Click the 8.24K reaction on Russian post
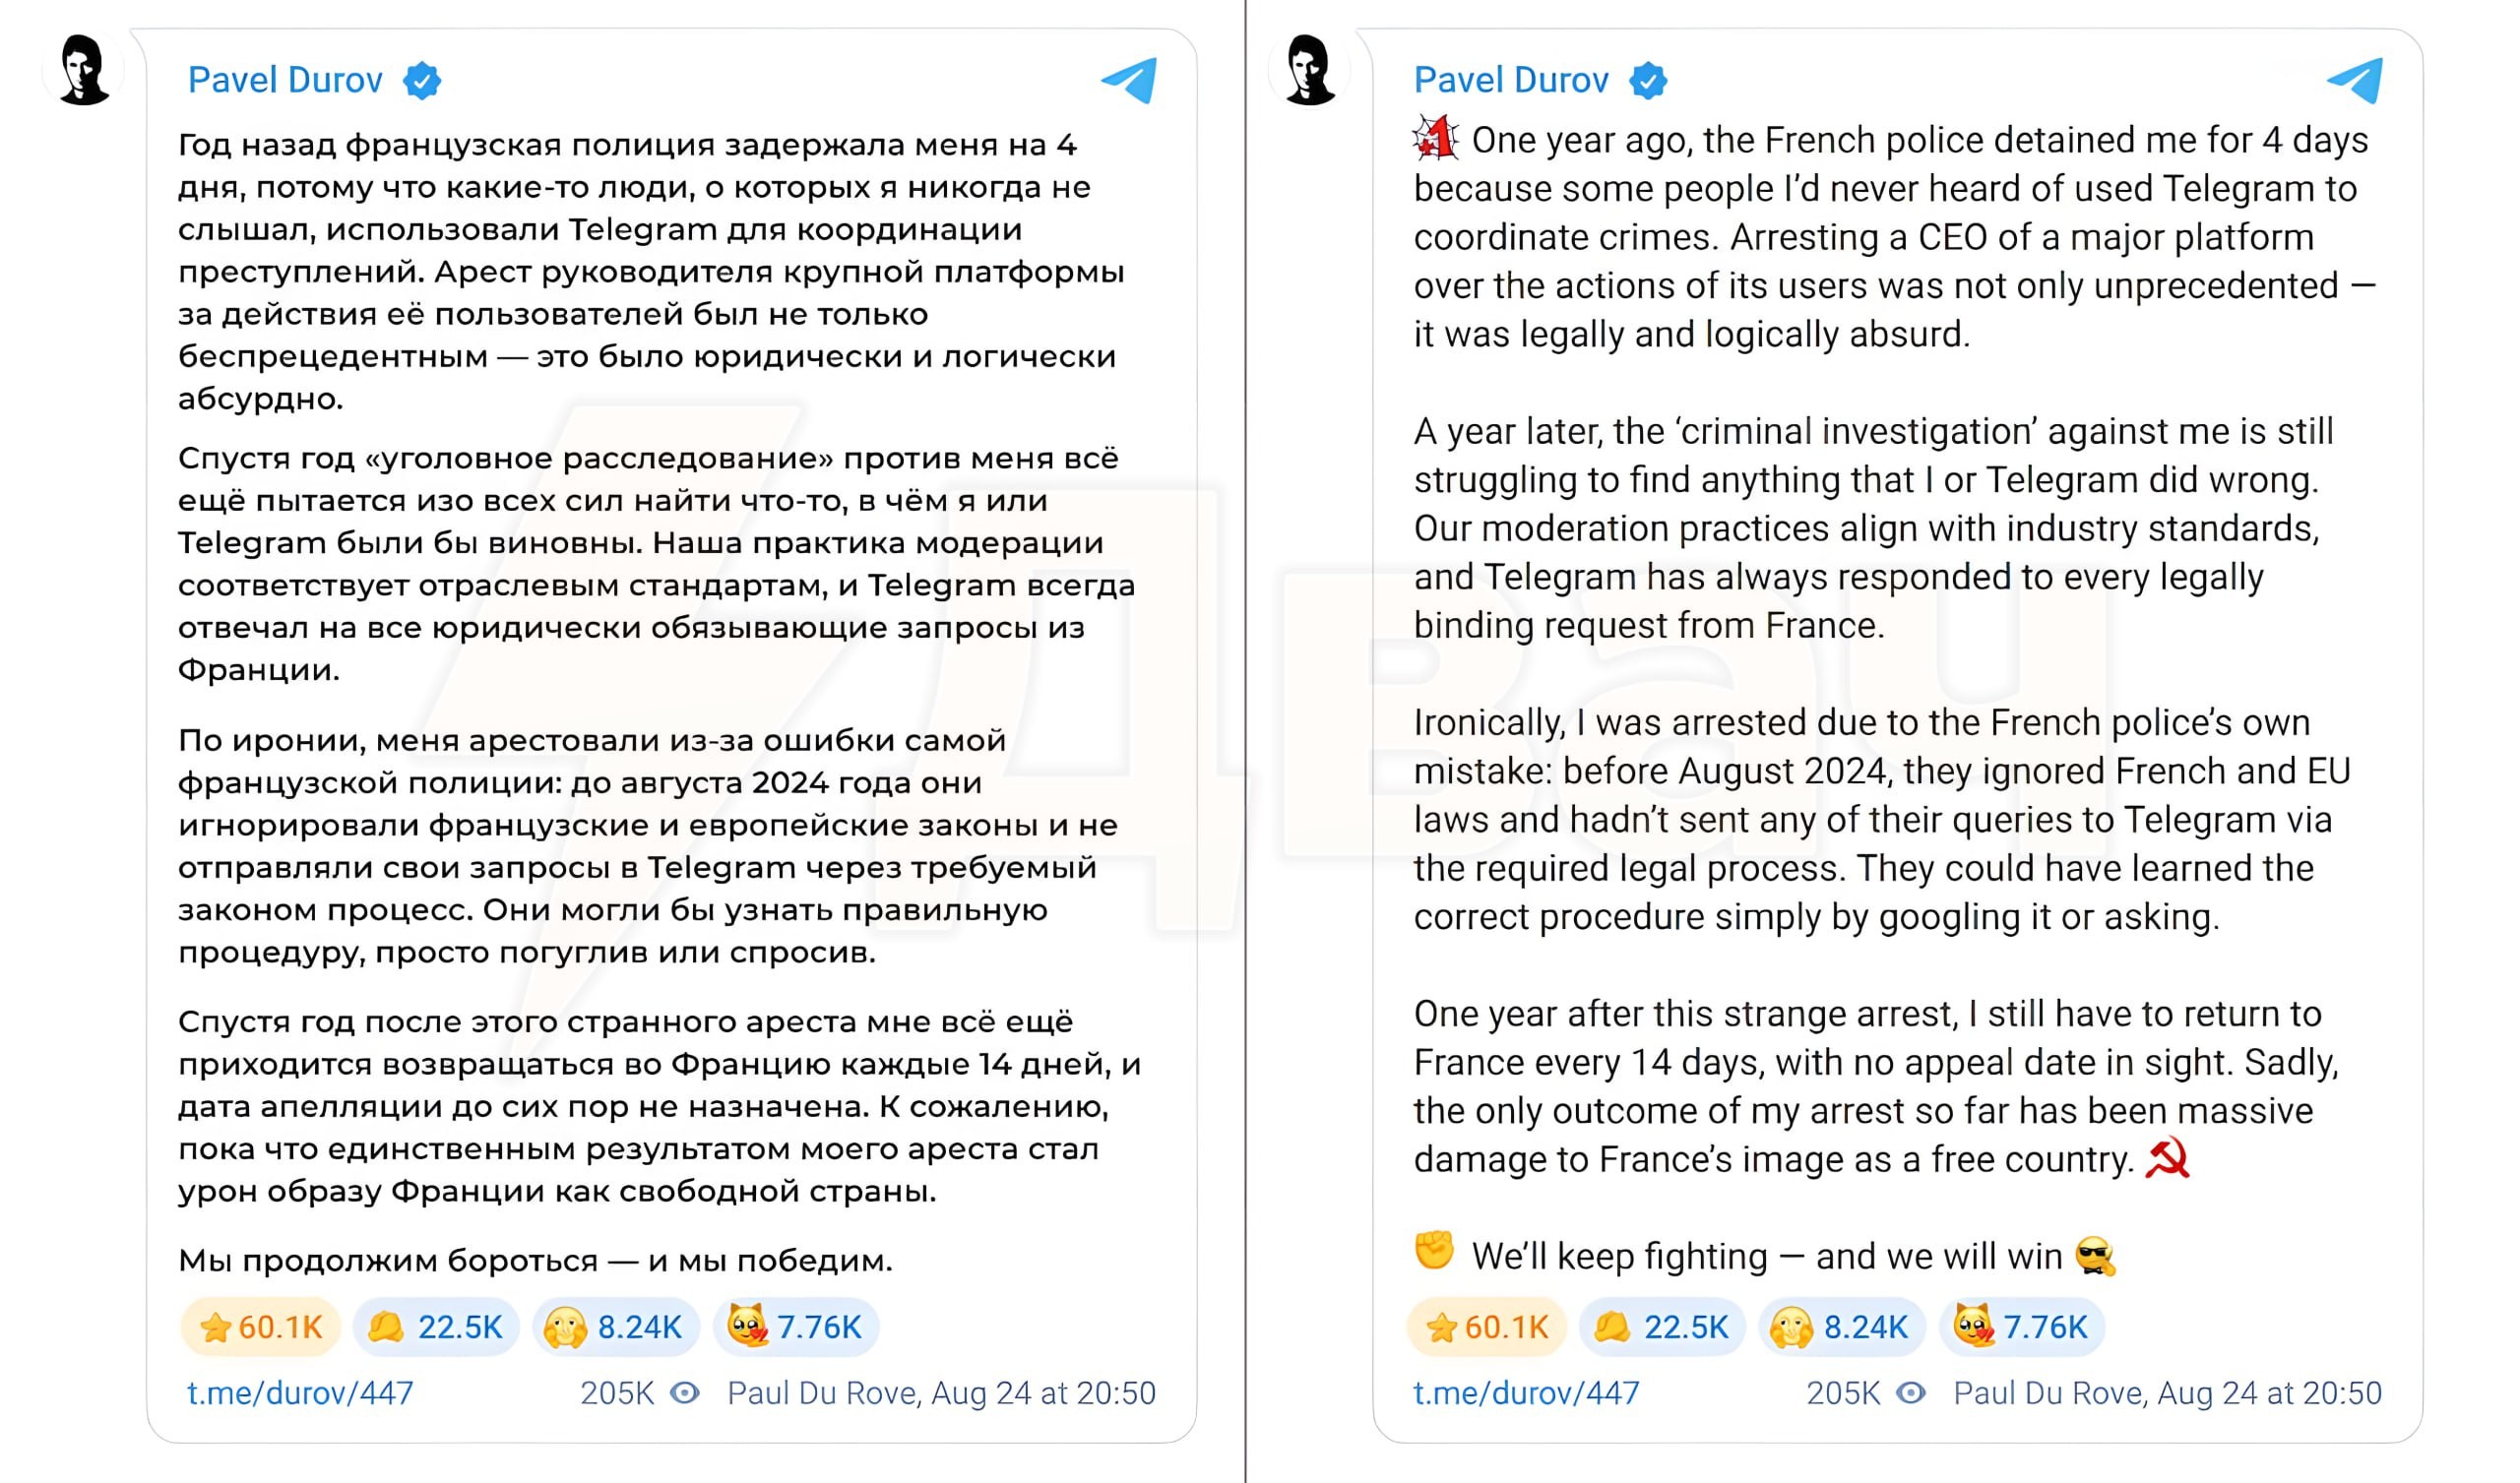Image resolution: width=2520 pixels, height=1483 pixels. coord(615,1327)
